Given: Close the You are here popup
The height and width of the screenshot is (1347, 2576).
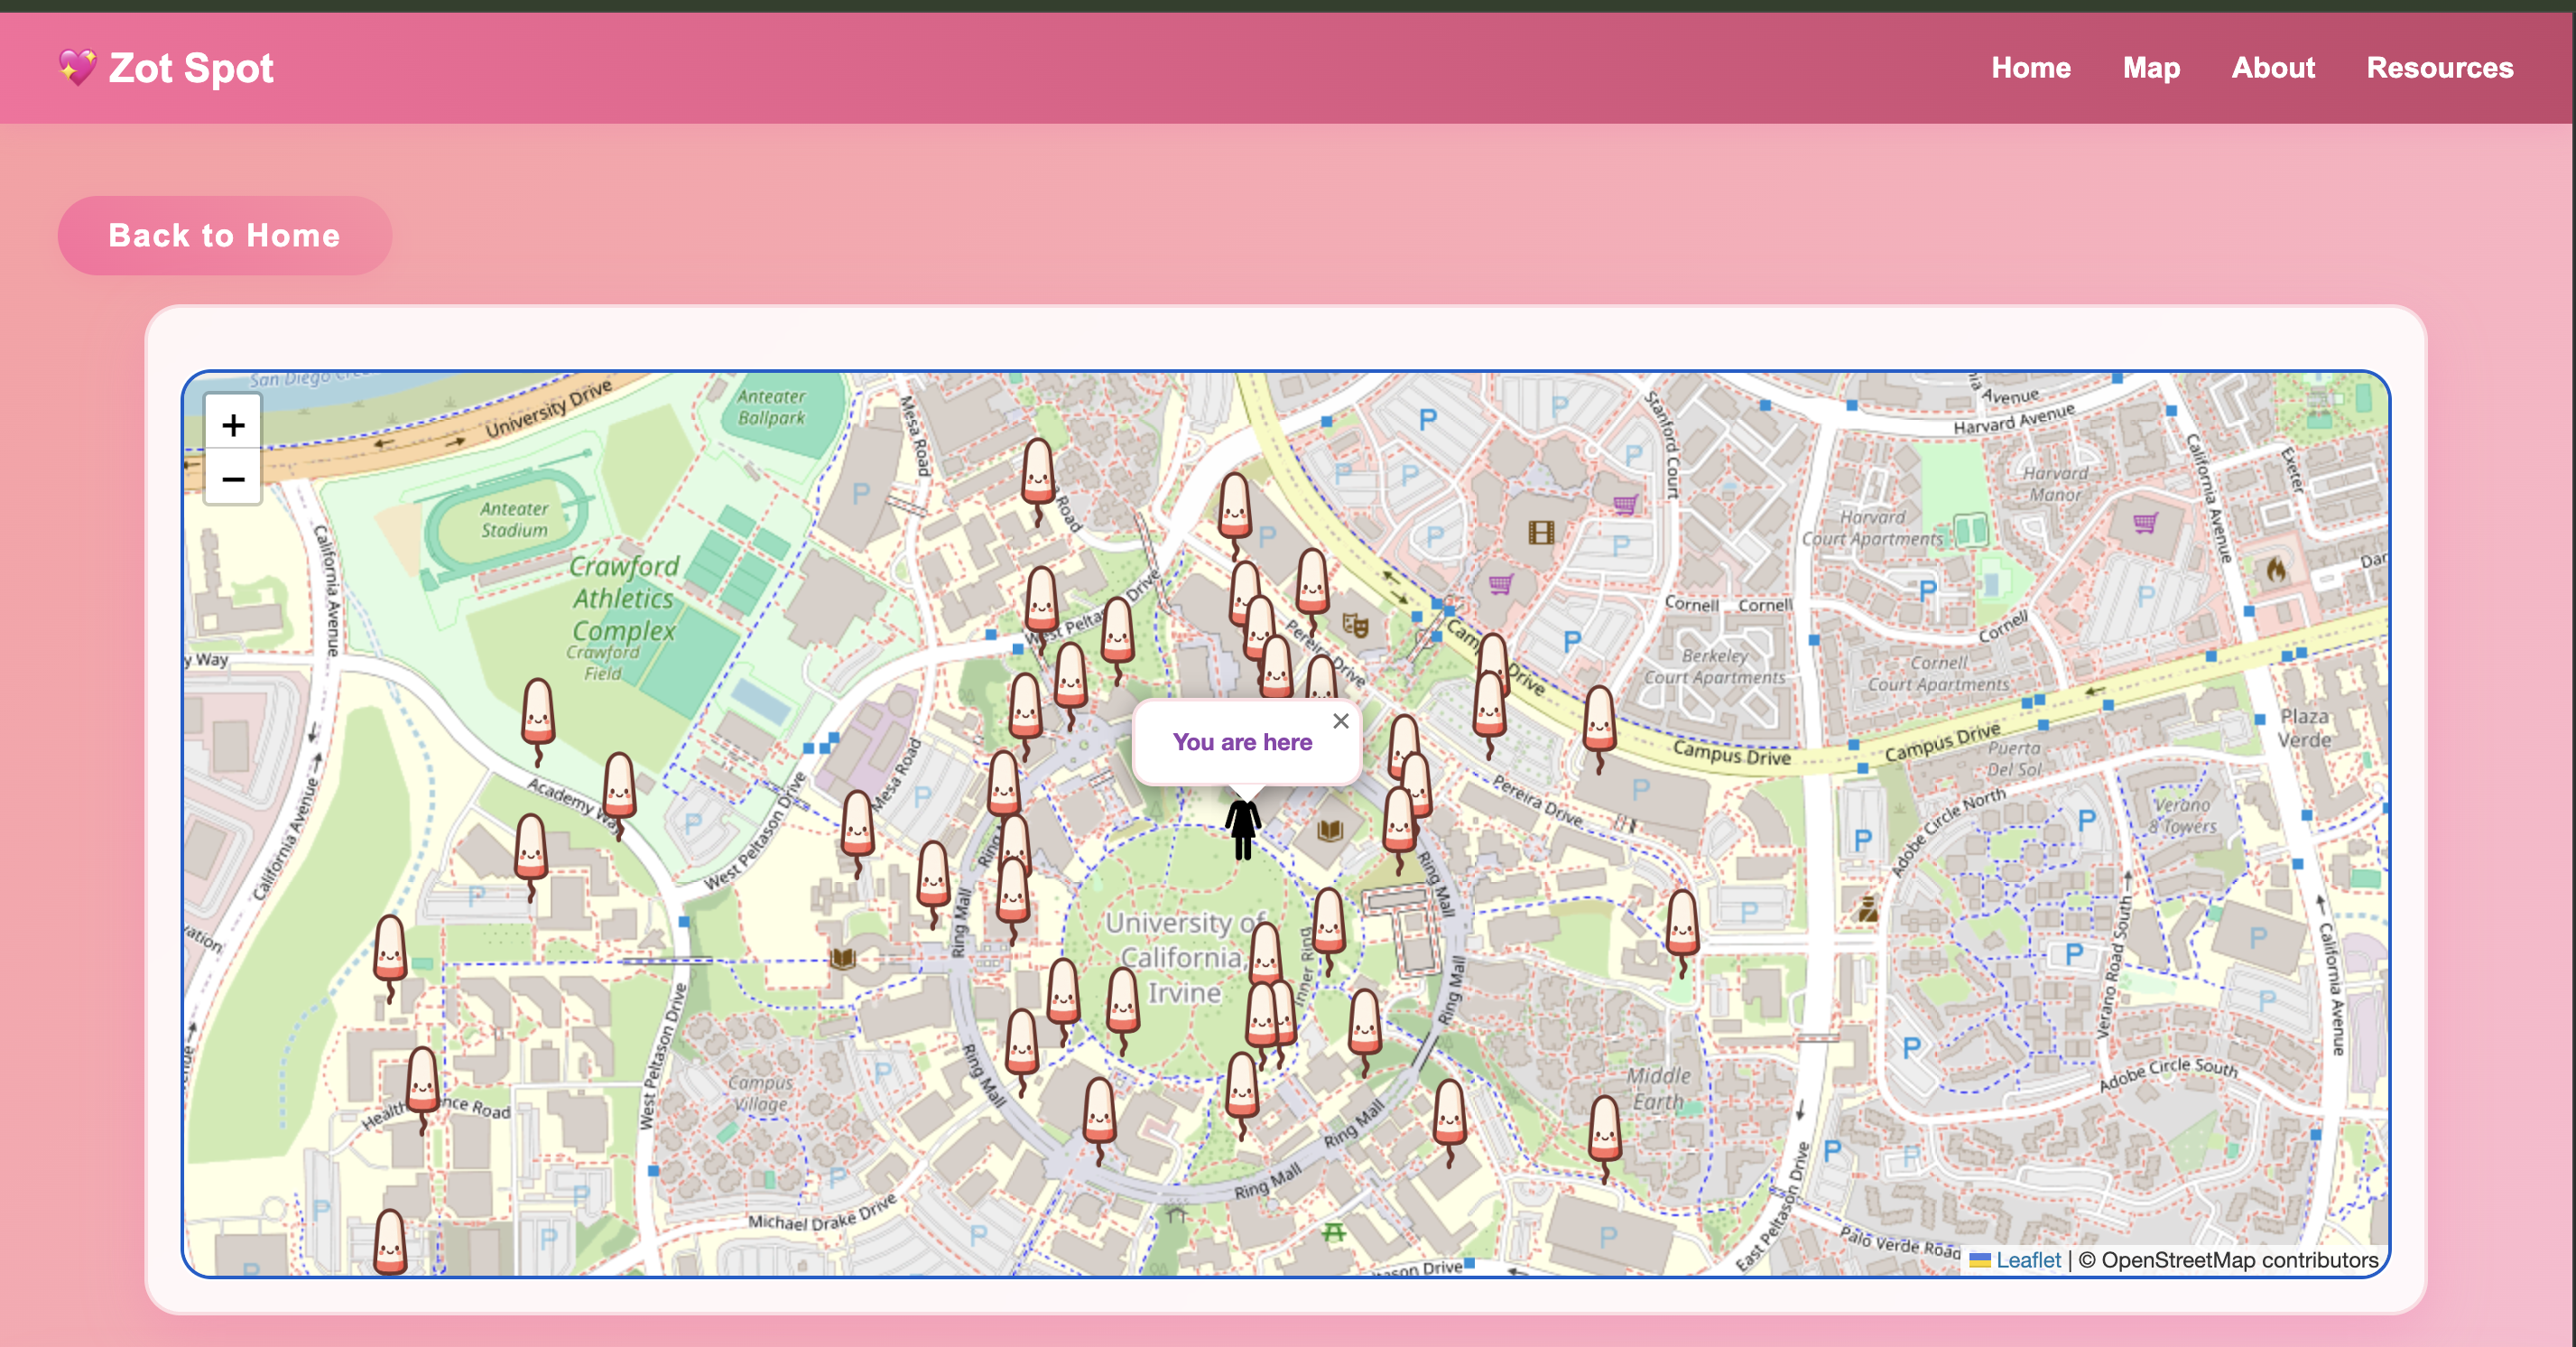Looking at the screenshot, I should 1340,721.
